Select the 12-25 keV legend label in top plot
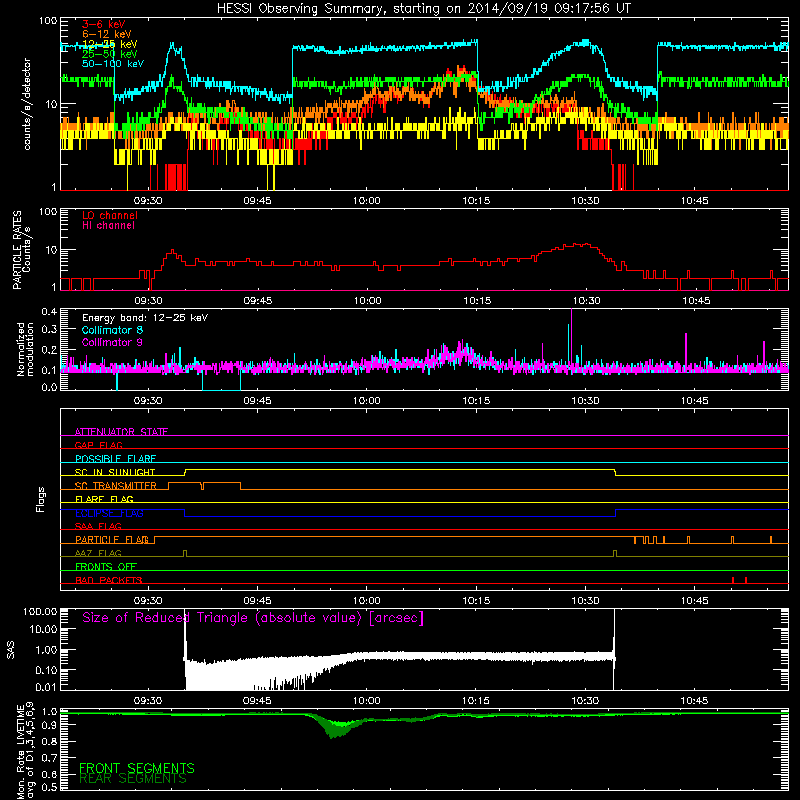This screenshot has width=800, height=800. point(110,44)
